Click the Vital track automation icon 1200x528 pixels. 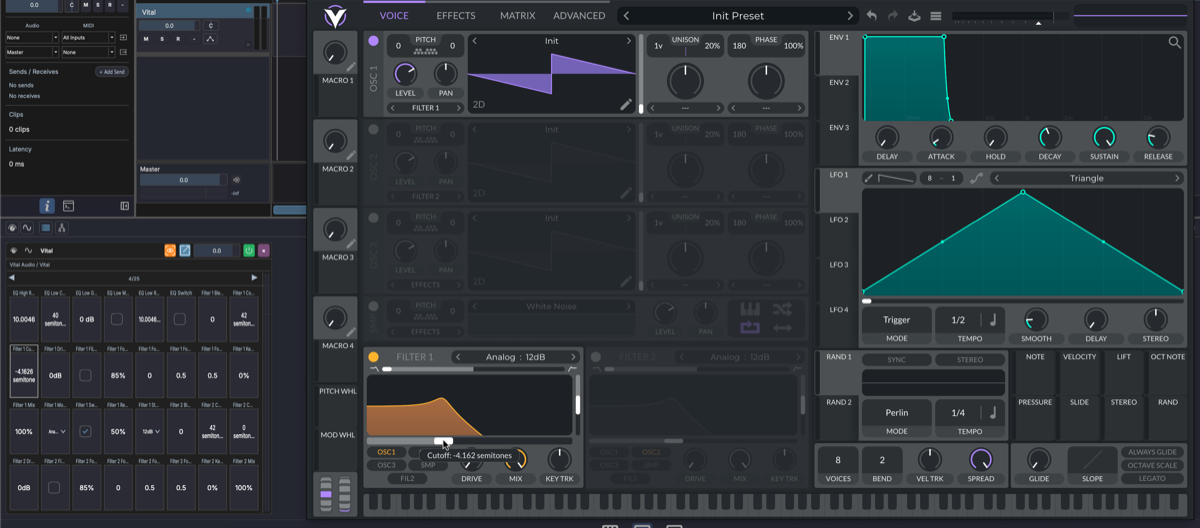tap(210, 39)
